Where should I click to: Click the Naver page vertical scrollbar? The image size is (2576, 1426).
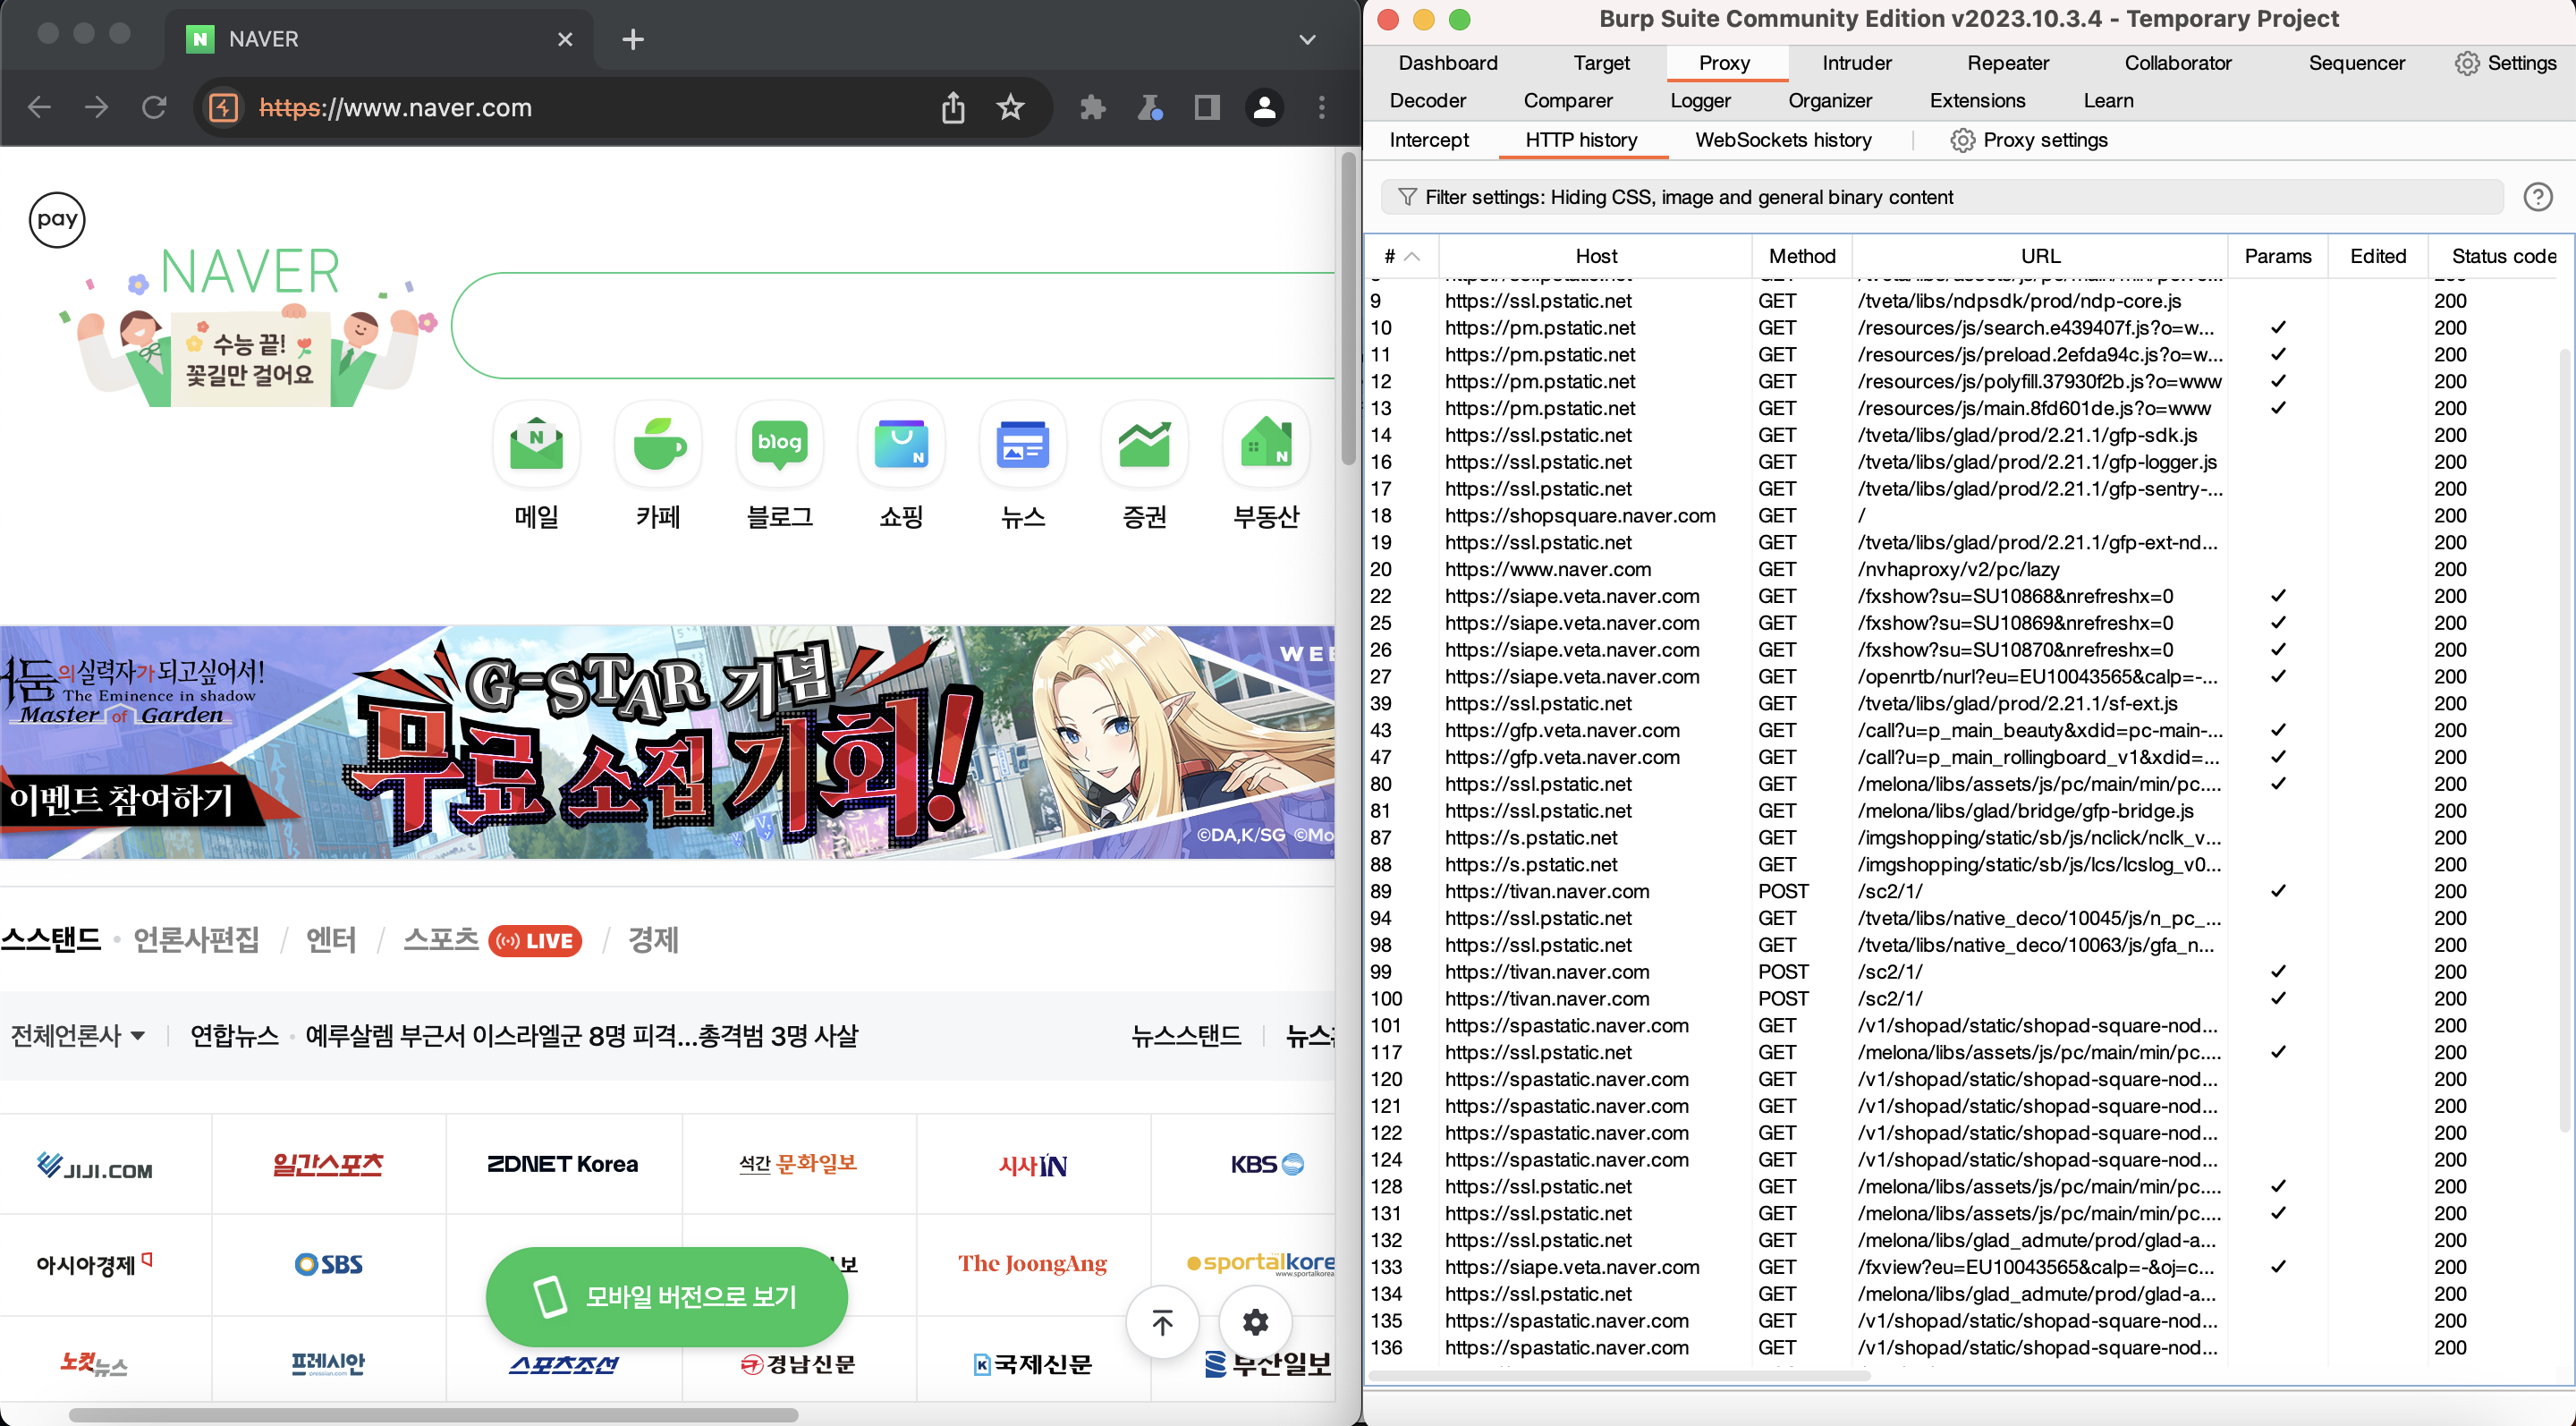pyautogui.click(x=1348, y=310)
